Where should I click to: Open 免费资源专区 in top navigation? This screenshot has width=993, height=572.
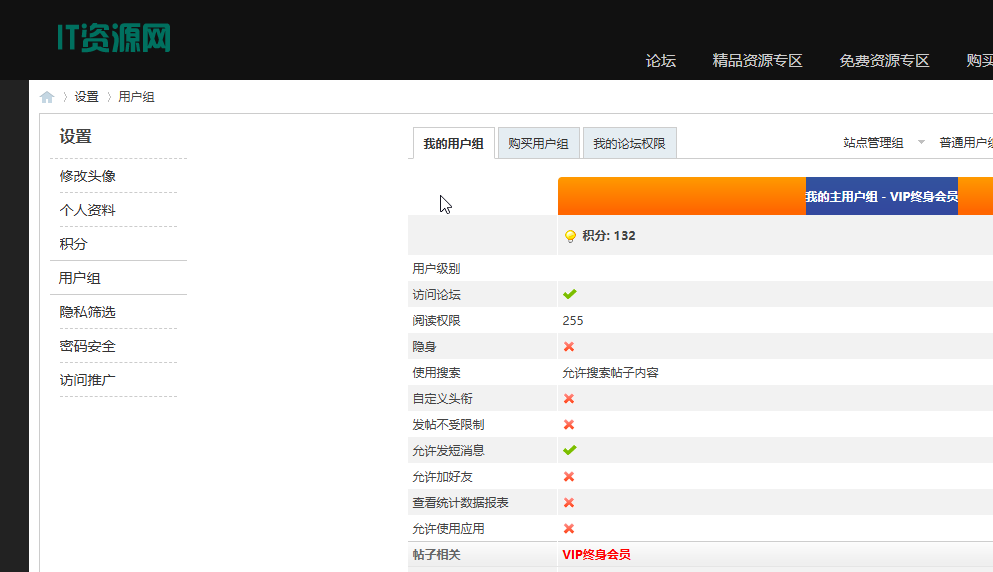[884, 61]
